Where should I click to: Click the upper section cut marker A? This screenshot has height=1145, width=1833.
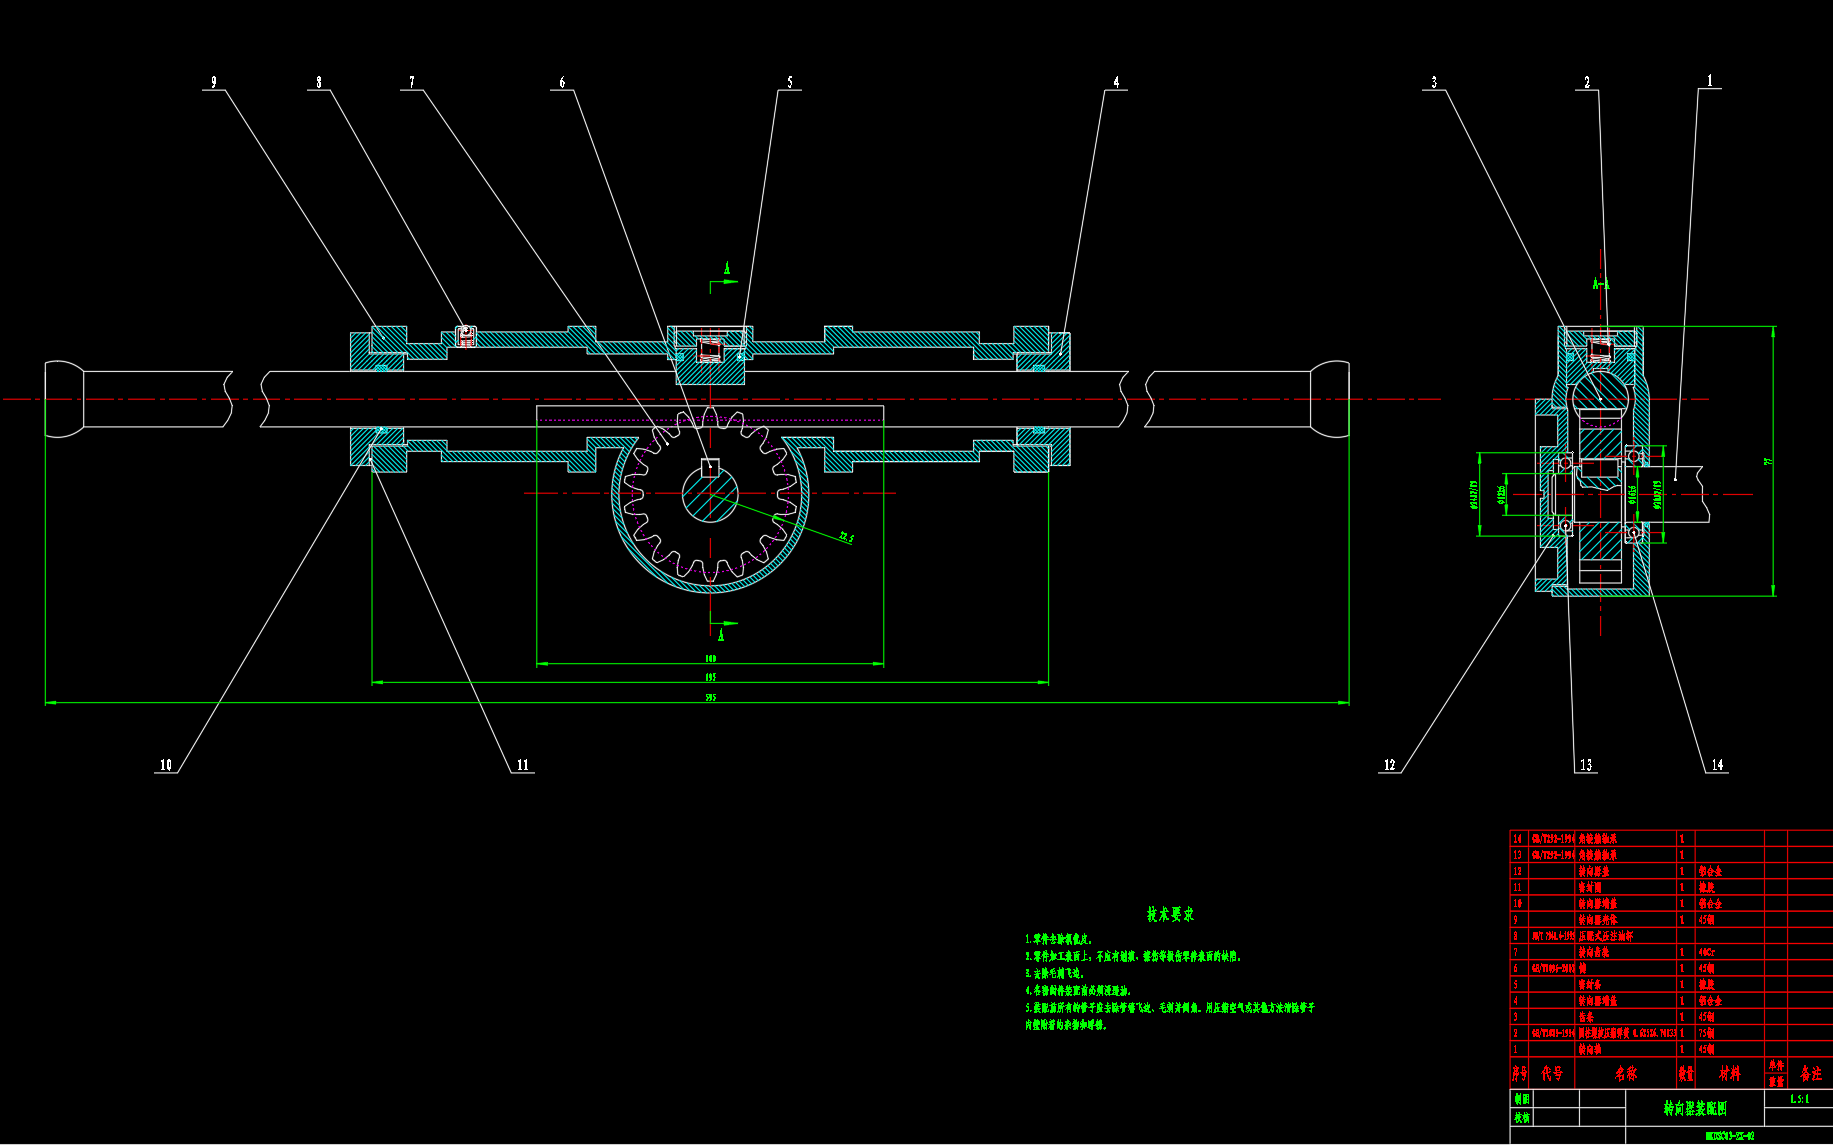[727, 269]
